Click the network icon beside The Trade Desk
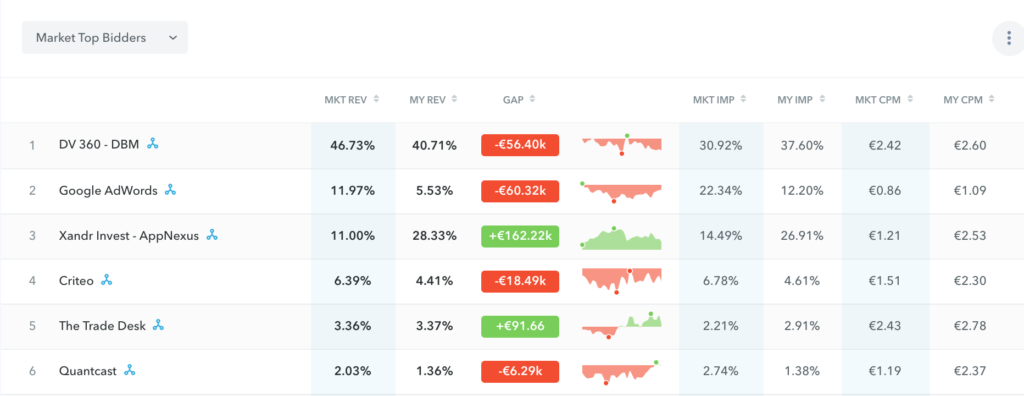 coord(158,325)
